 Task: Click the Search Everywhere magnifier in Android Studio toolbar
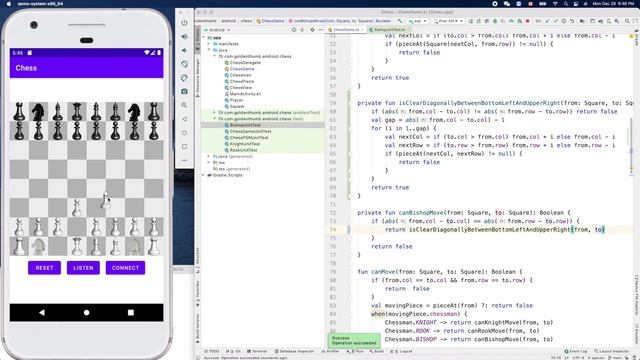627,21
